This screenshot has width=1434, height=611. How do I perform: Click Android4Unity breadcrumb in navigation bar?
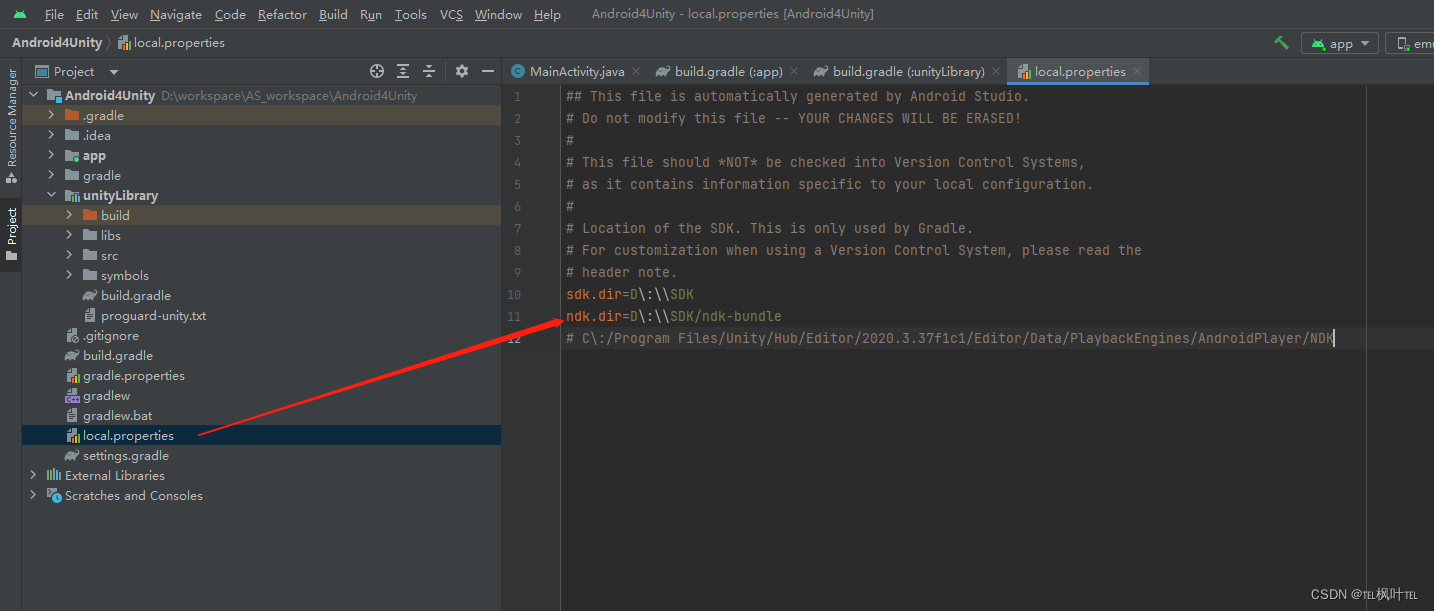(x=57, y=43)
